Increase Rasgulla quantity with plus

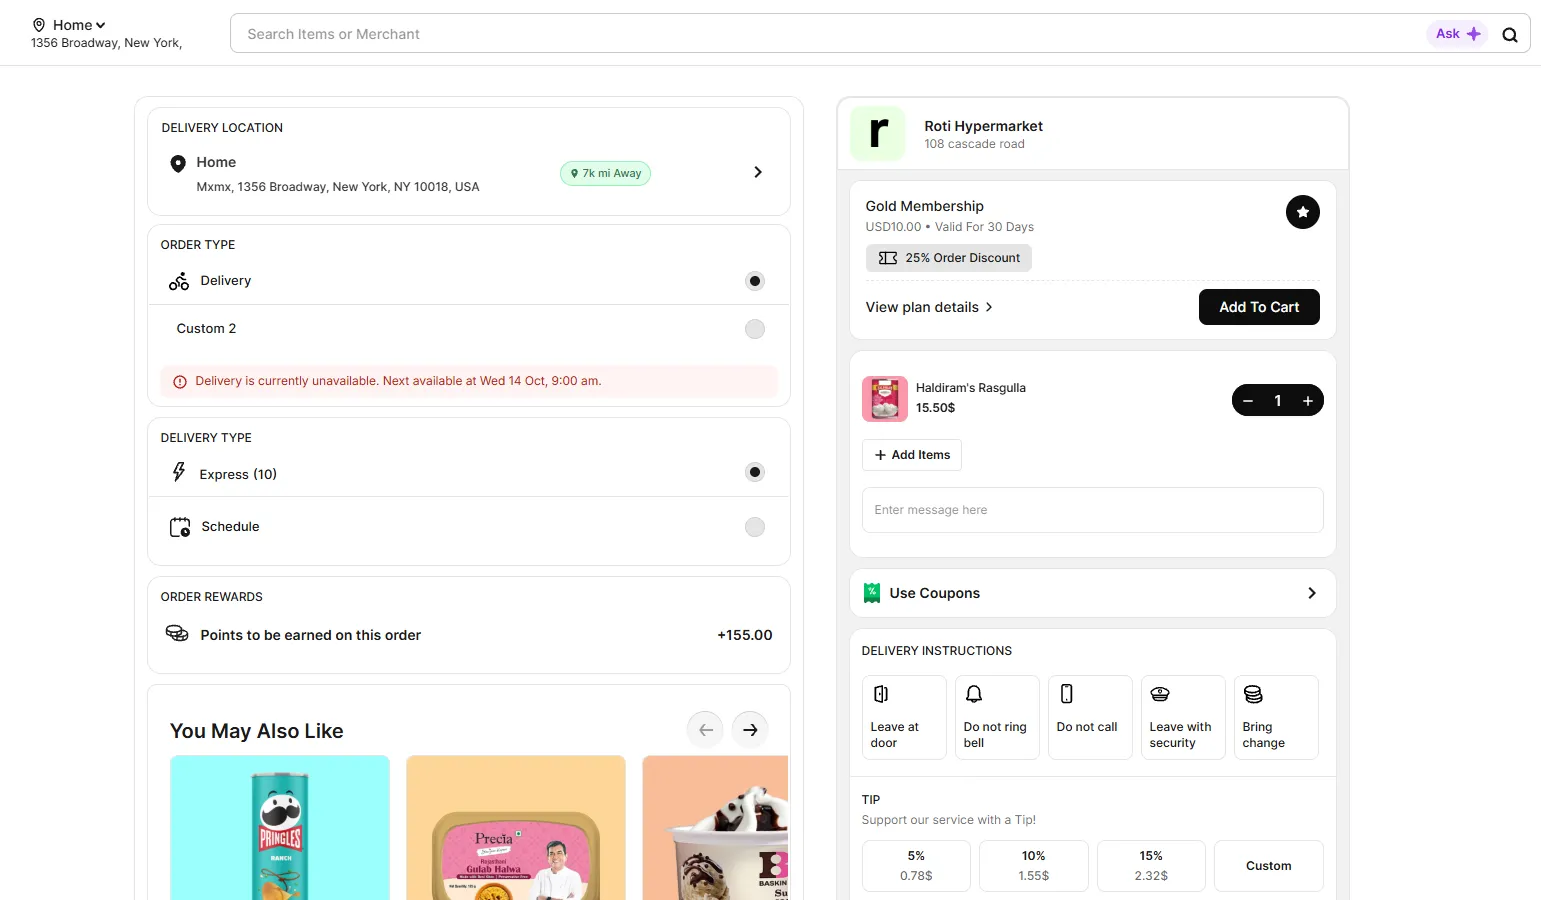click(x=1308, y=401)
